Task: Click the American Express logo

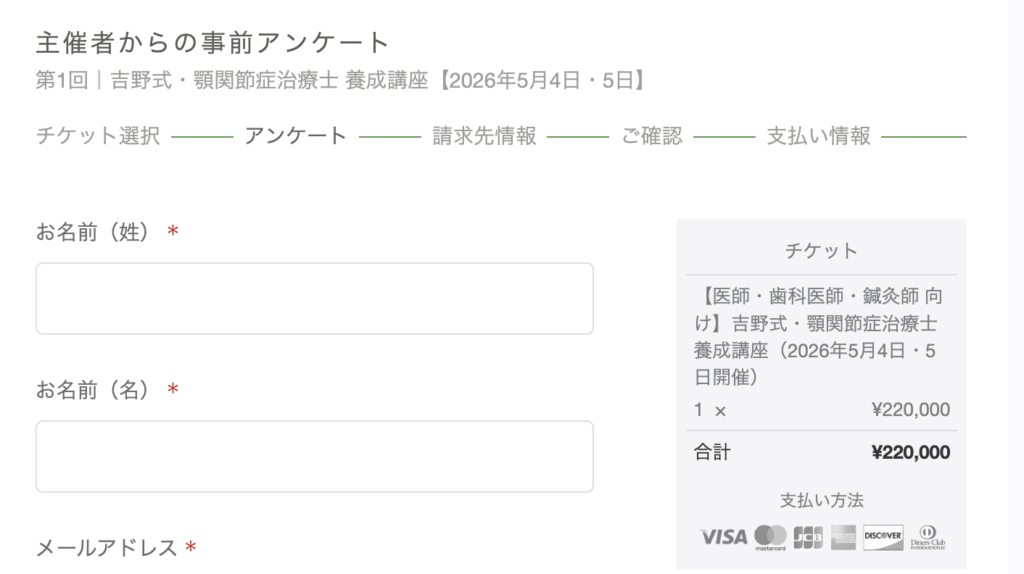Action: tap(843, 537)
